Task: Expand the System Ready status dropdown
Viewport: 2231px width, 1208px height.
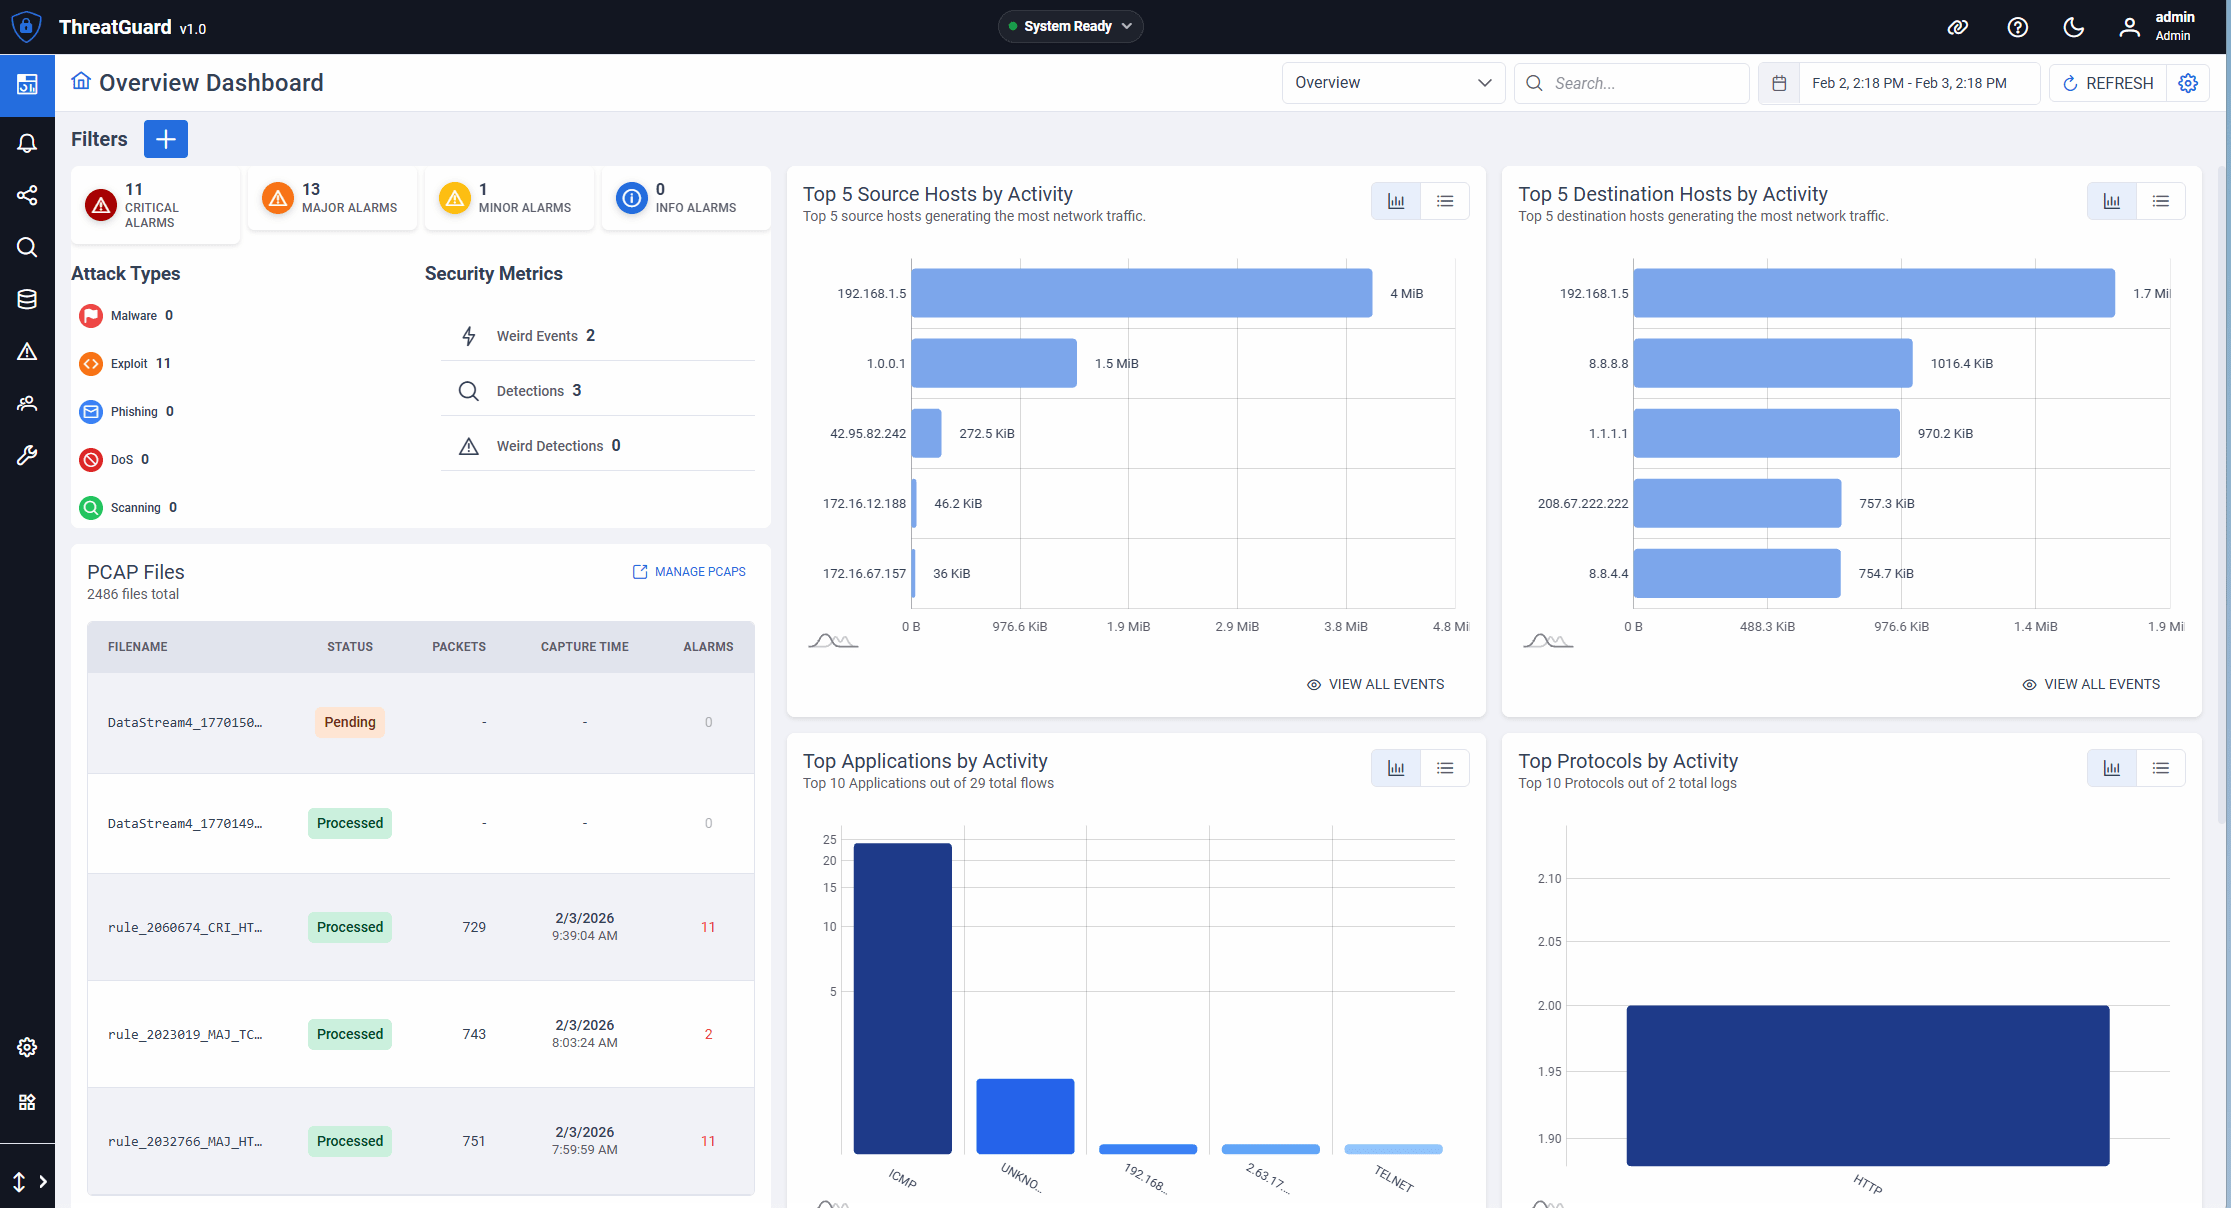Action: [x=1070, y=26]
